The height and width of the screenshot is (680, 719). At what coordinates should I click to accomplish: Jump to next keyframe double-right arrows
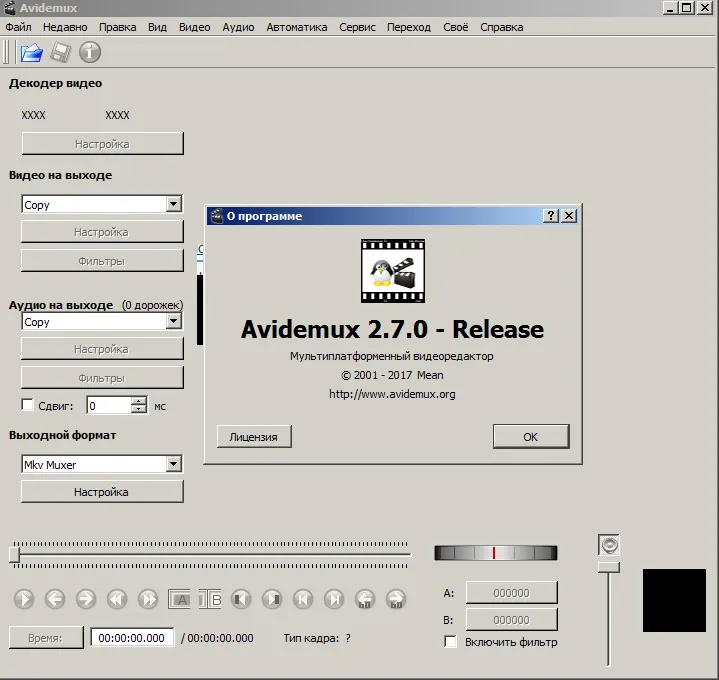pyautogui.click(x=148, y=599)
